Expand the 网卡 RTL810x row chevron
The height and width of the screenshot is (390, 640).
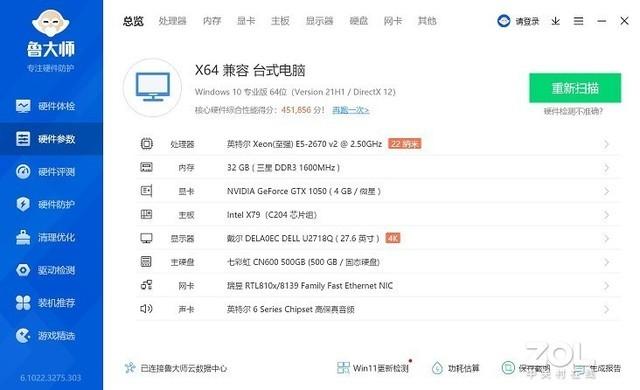pyautogui.click(x=607, y=286)
